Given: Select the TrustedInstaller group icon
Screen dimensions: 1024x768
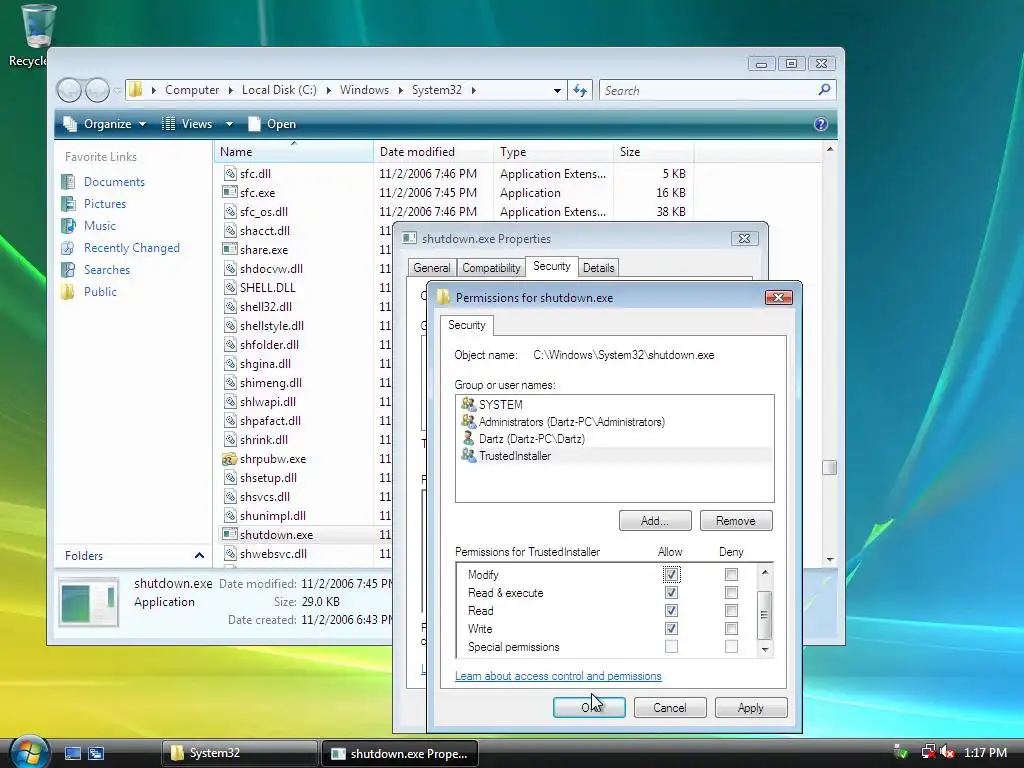Looking at the screenshot, I should [x=468, y=455].
